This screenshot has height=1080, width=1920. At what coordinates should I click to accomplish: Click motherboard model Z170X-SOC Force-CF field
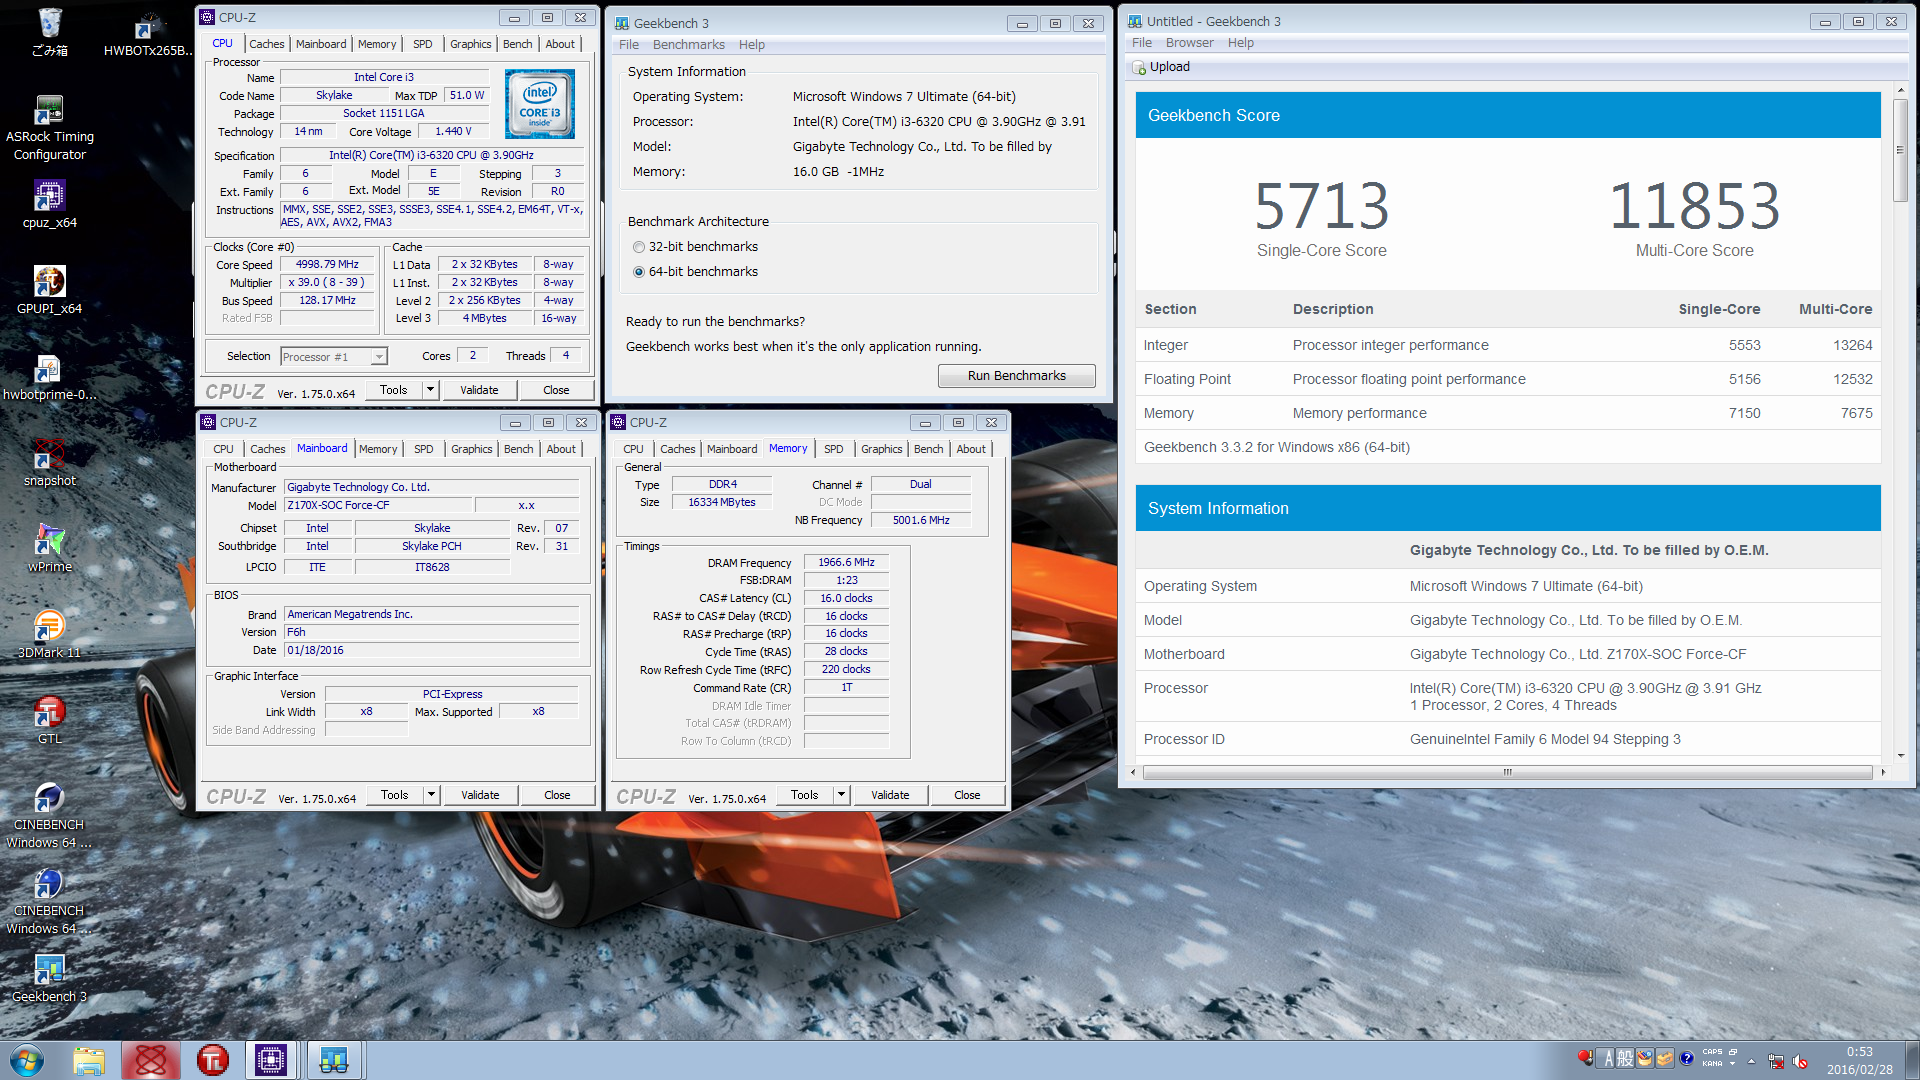click(379, 506)
